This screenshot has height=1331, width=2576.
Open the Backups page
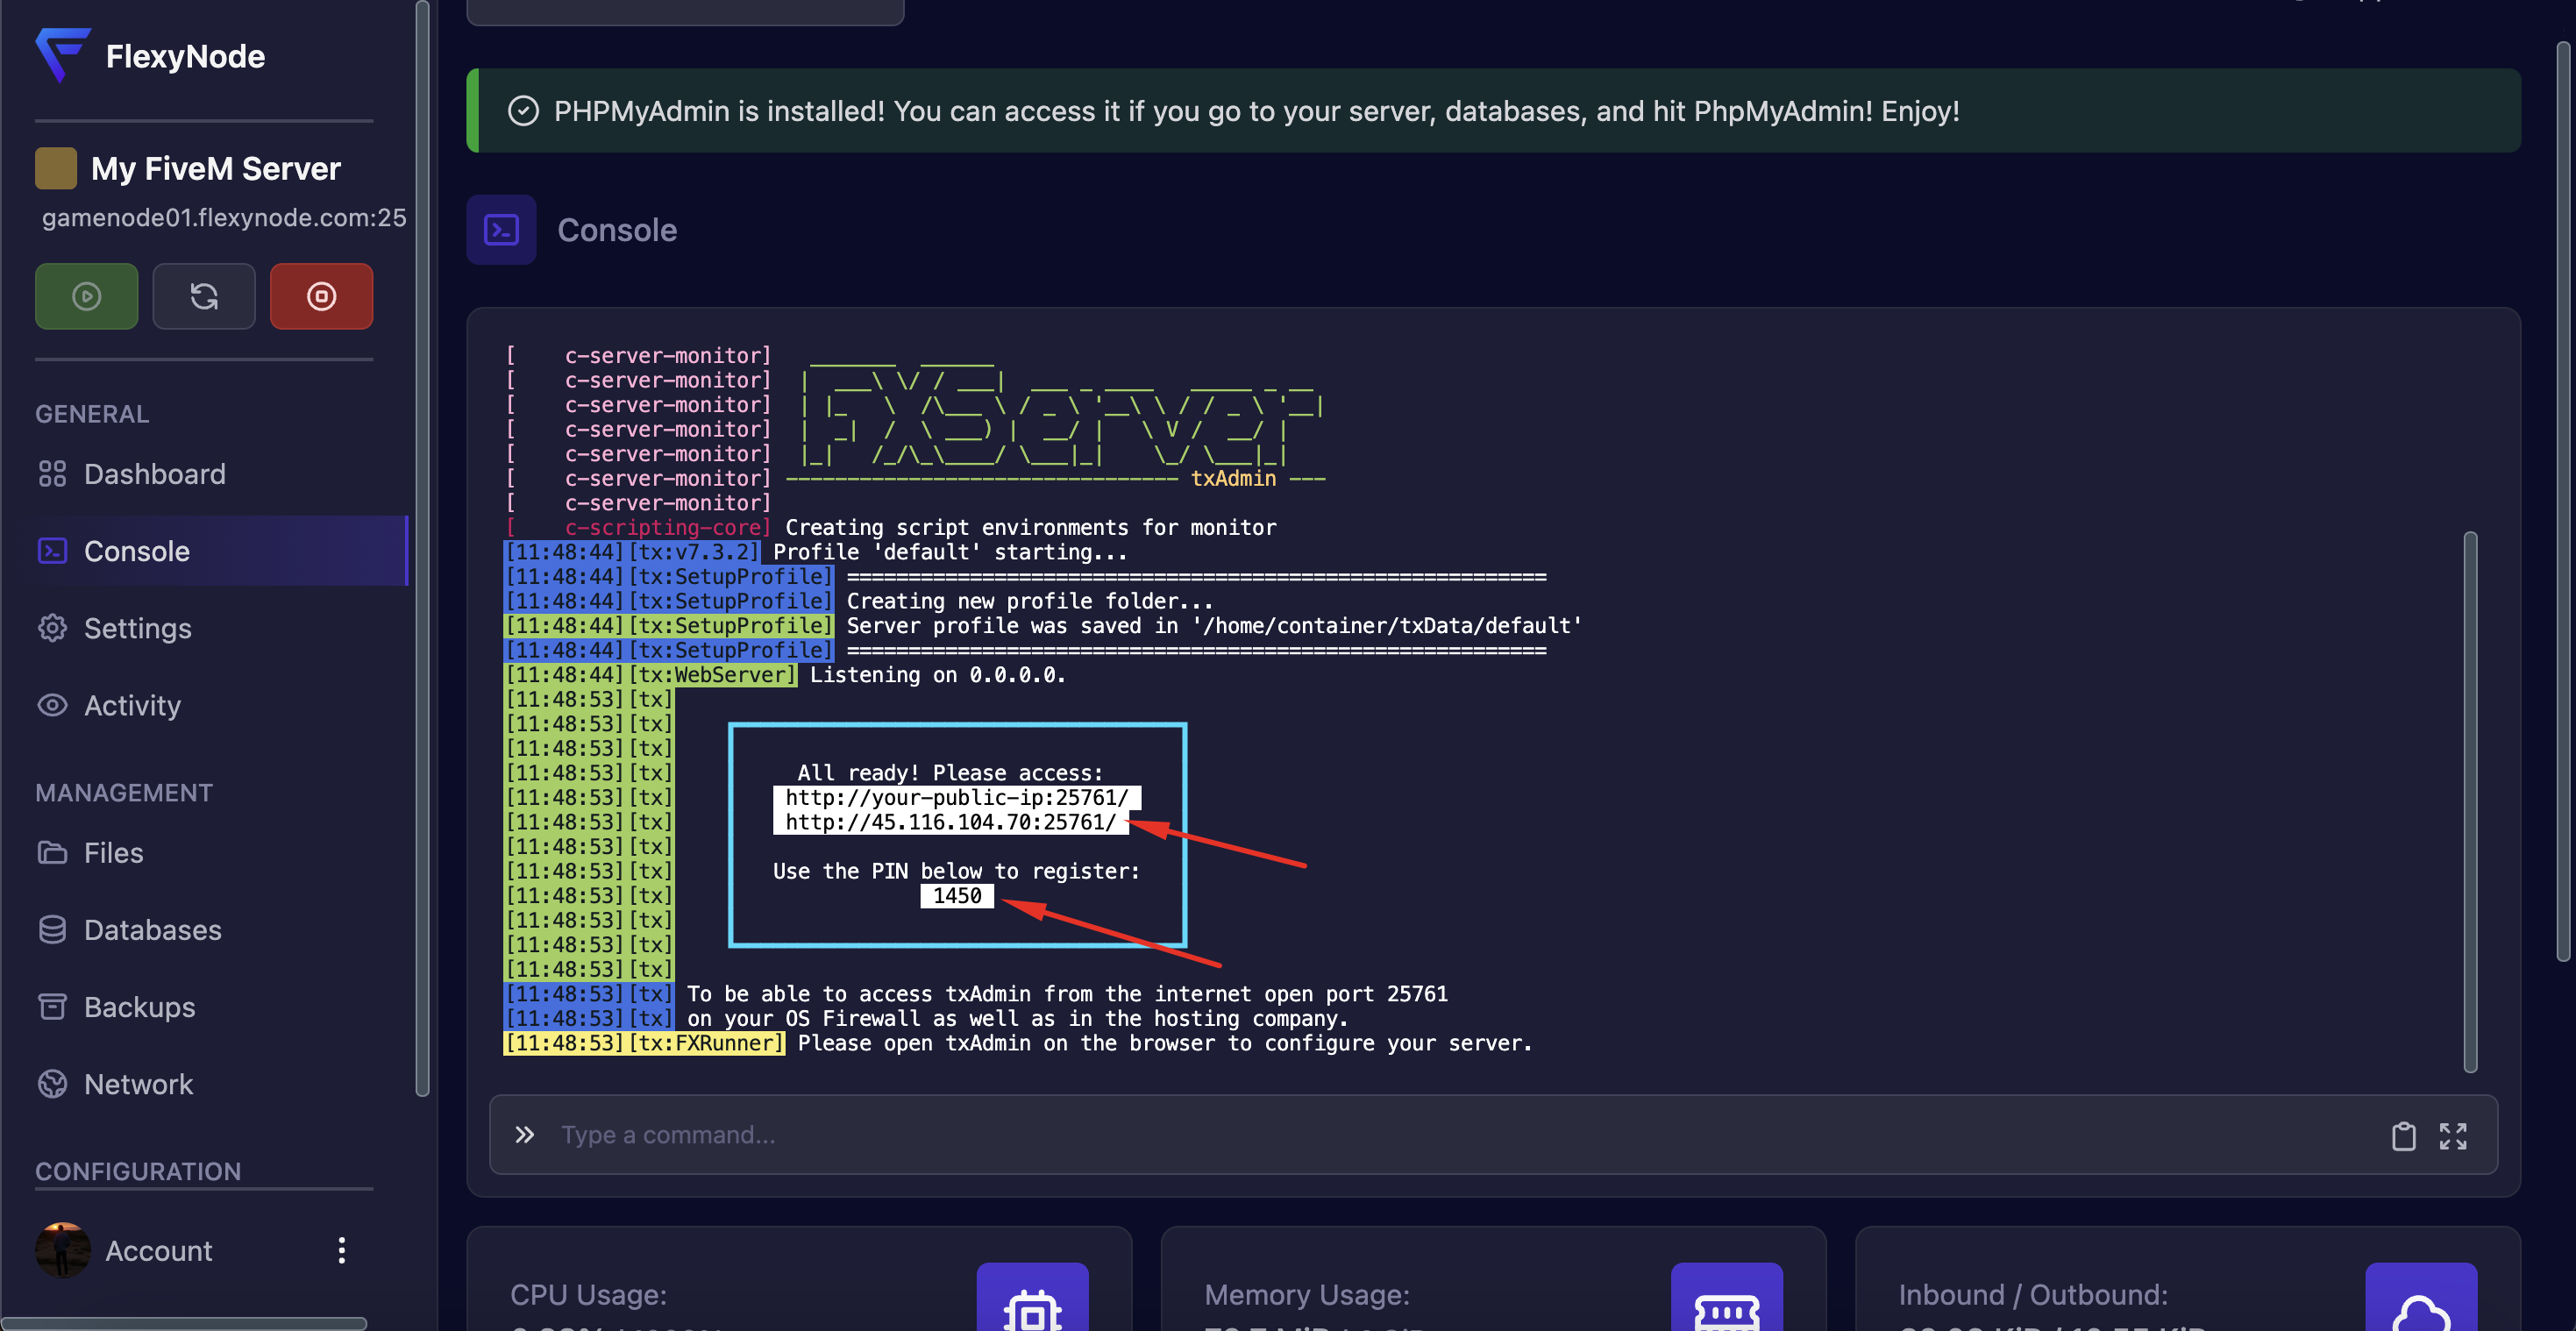[139, 1007]
